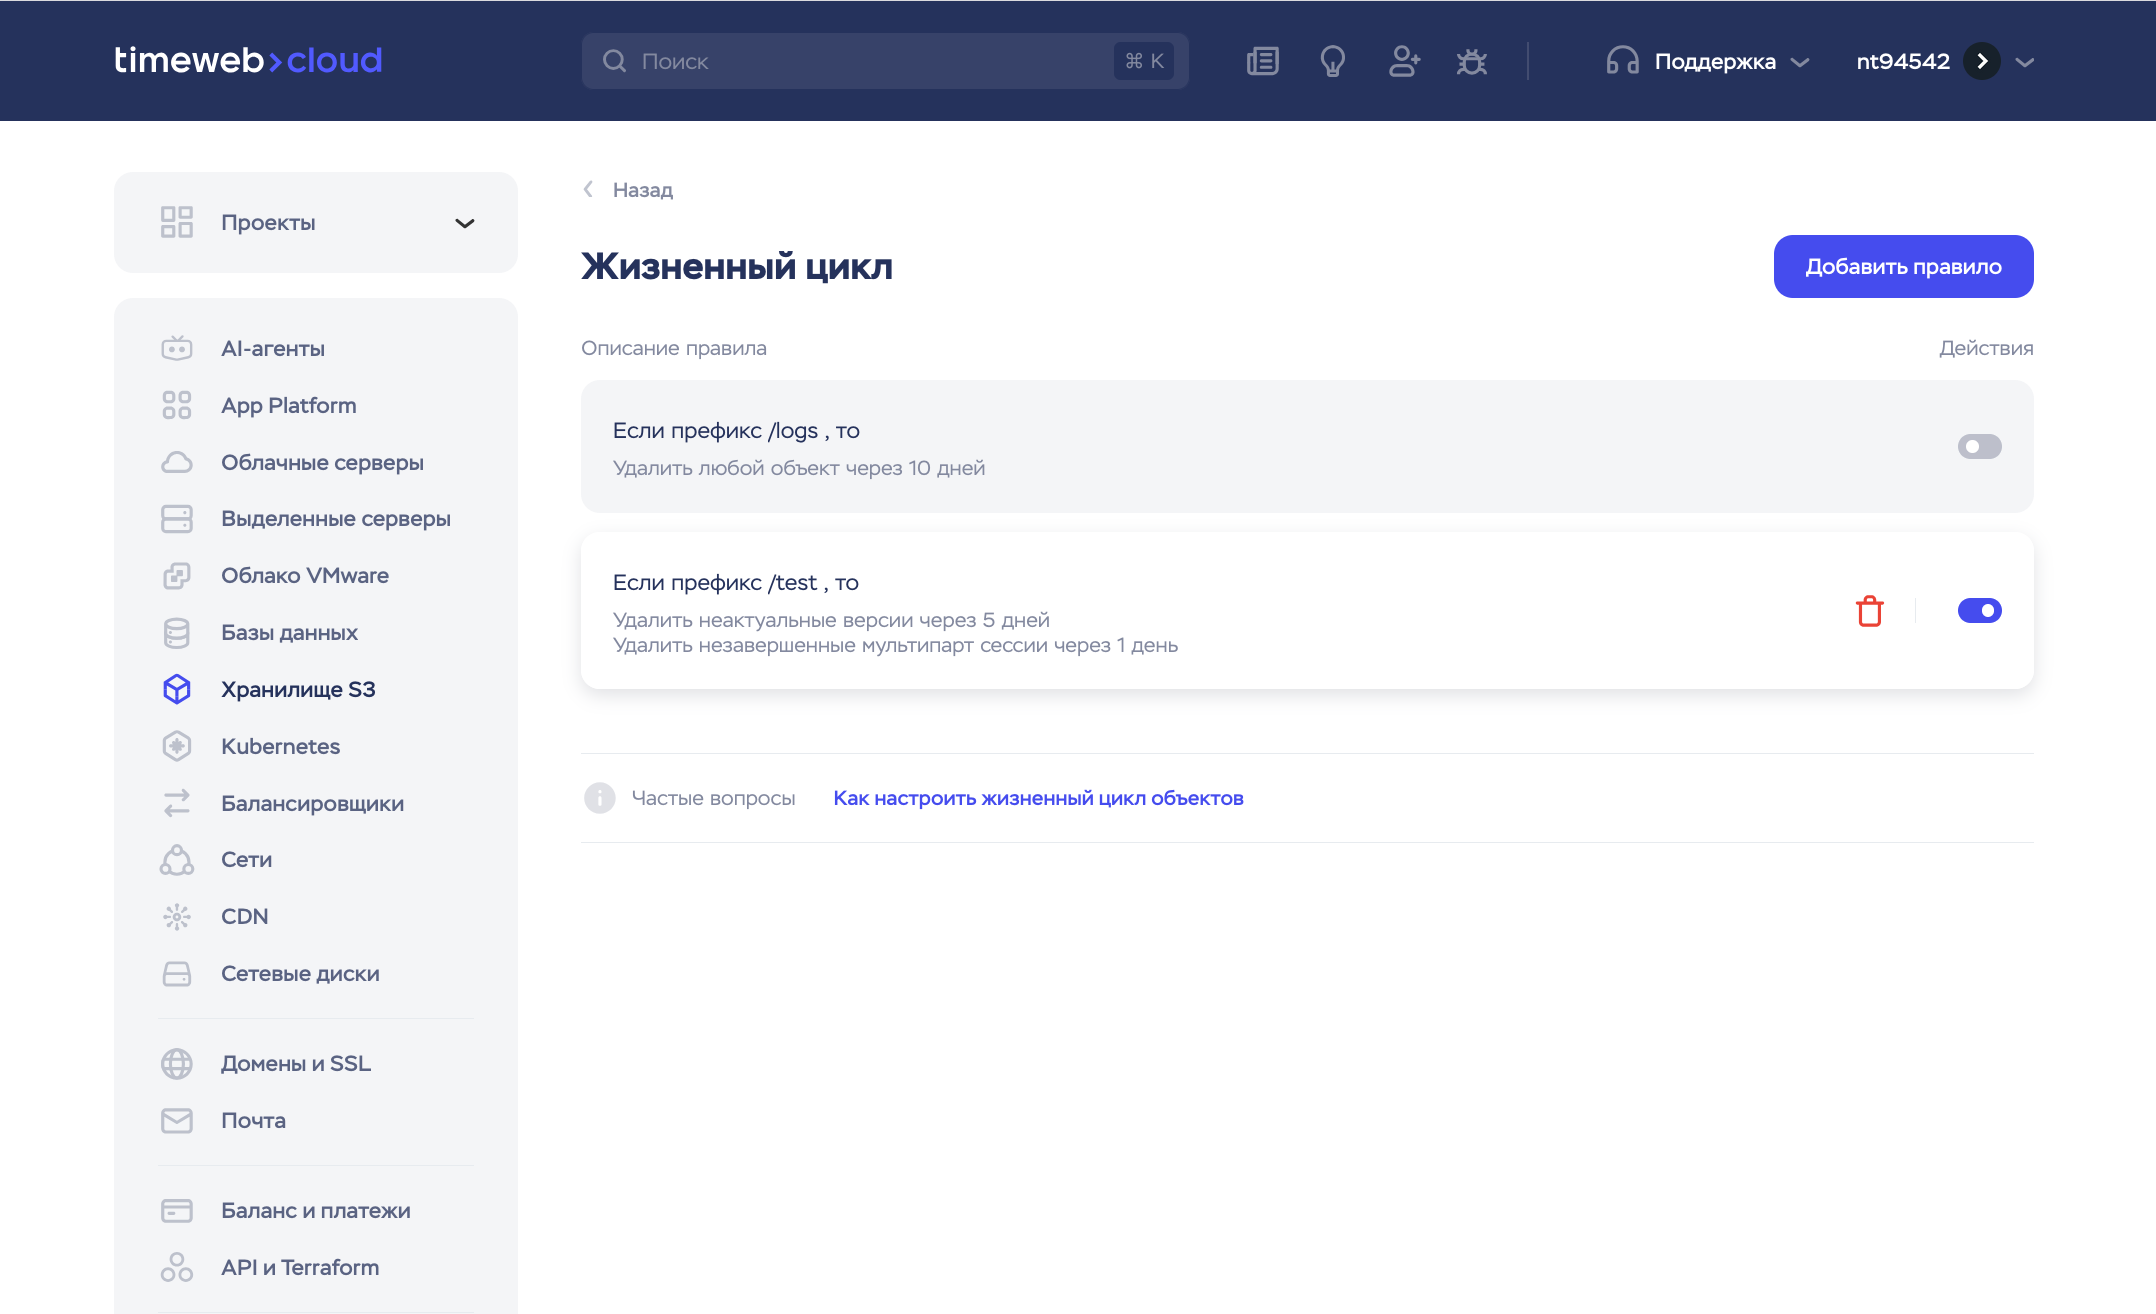Open link Как настроить жизненный цикл объектов

1038,798
